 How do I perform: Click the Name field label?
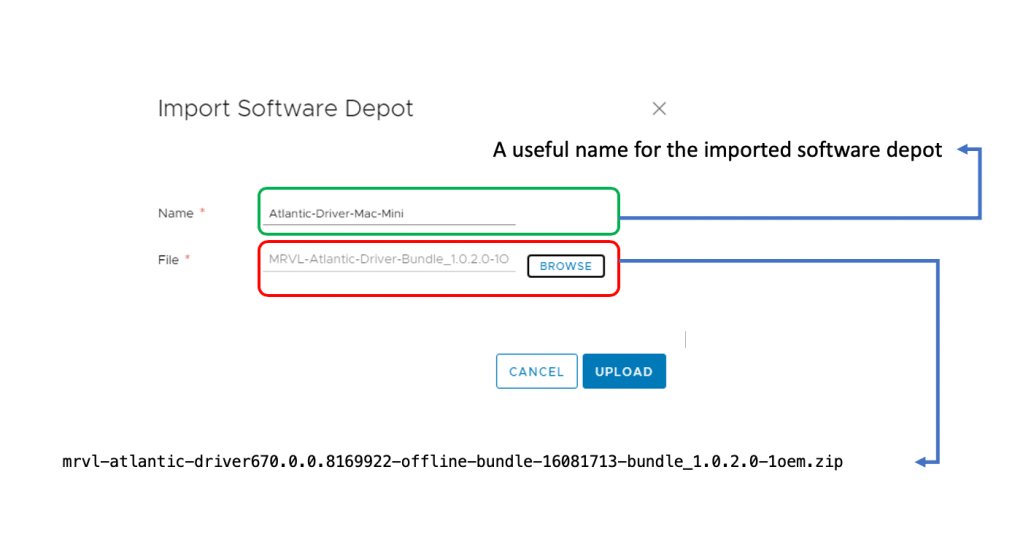tap(175, 213)
